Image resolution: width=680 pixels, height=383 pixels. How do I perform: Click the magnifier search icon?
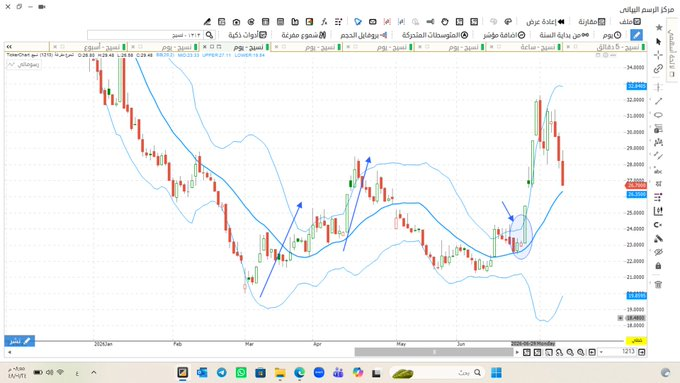(209, 35)
